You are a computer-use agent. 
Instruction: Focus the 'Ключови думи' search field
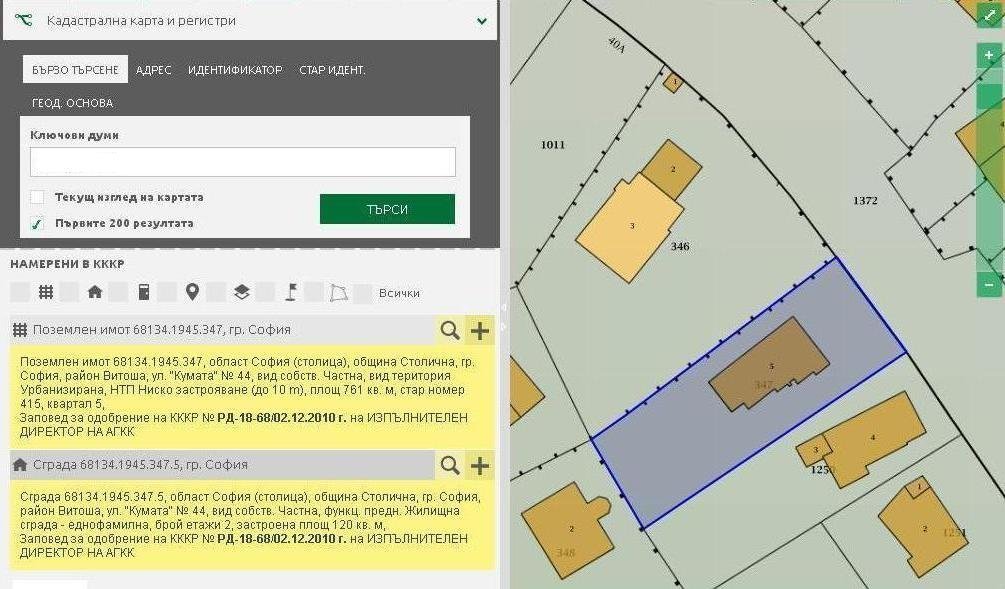click(x=243, y=162)
